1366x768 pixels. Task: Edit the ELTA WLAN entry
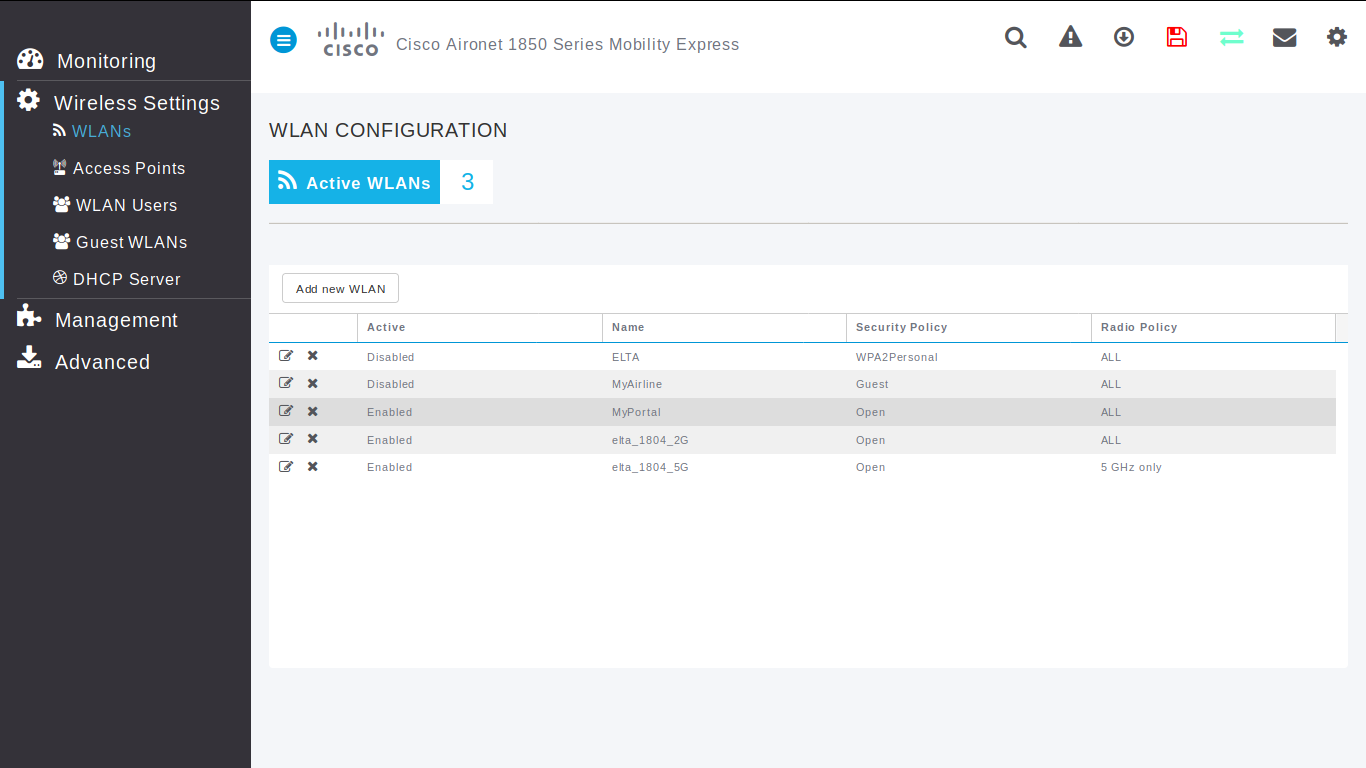[286, 356]
